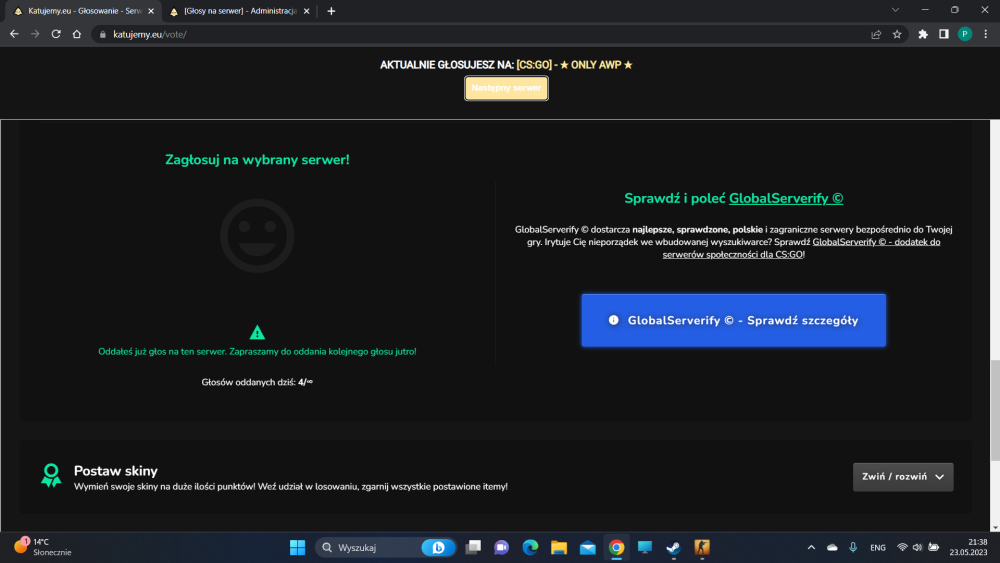Click the Postaw skiny heading

pyautogui.click(x=115, y=471)
